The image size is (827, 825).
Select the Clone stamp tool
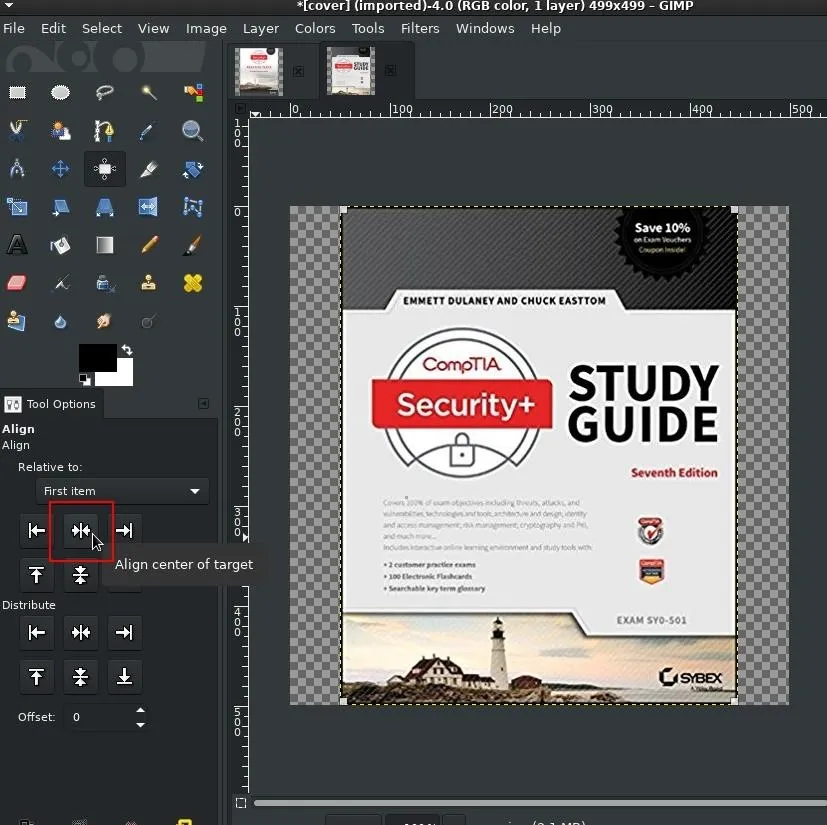click(149, 283)
